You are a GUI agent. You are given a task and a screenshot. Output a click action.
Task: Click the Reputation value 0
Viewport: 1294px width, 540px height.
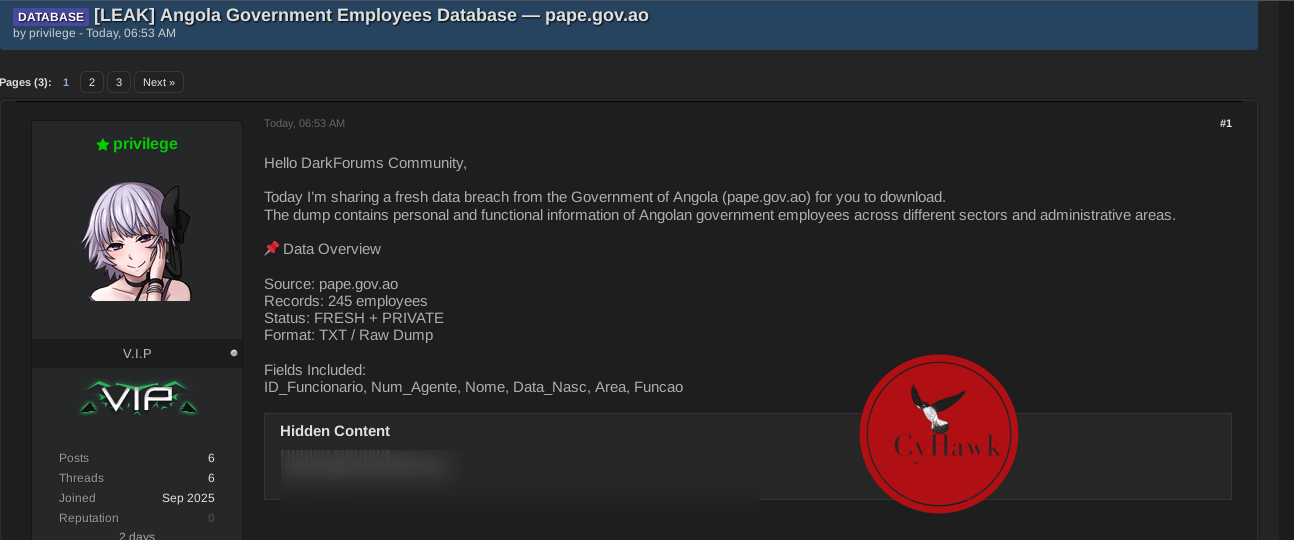(211, 518)
